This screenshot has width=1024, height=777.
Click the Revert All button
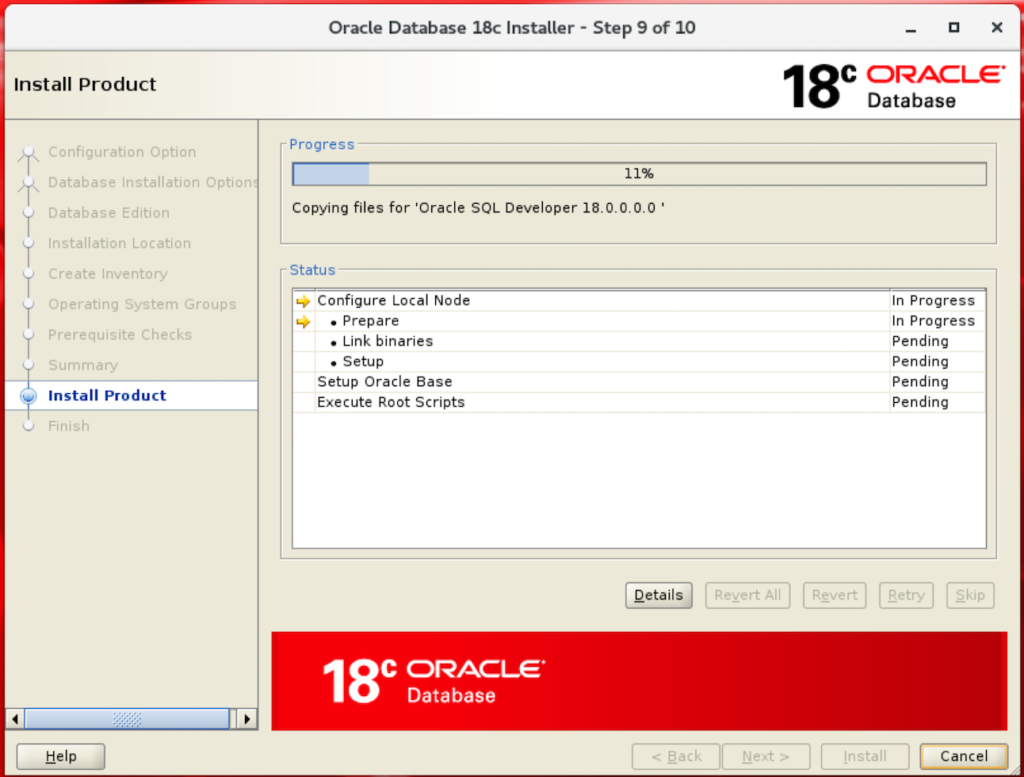[747, 595]
